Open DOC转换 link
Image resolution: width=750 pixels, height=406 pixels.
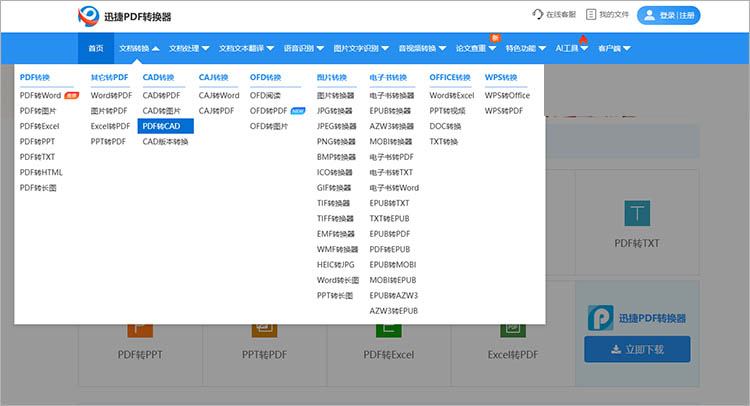tap(445, 126)
